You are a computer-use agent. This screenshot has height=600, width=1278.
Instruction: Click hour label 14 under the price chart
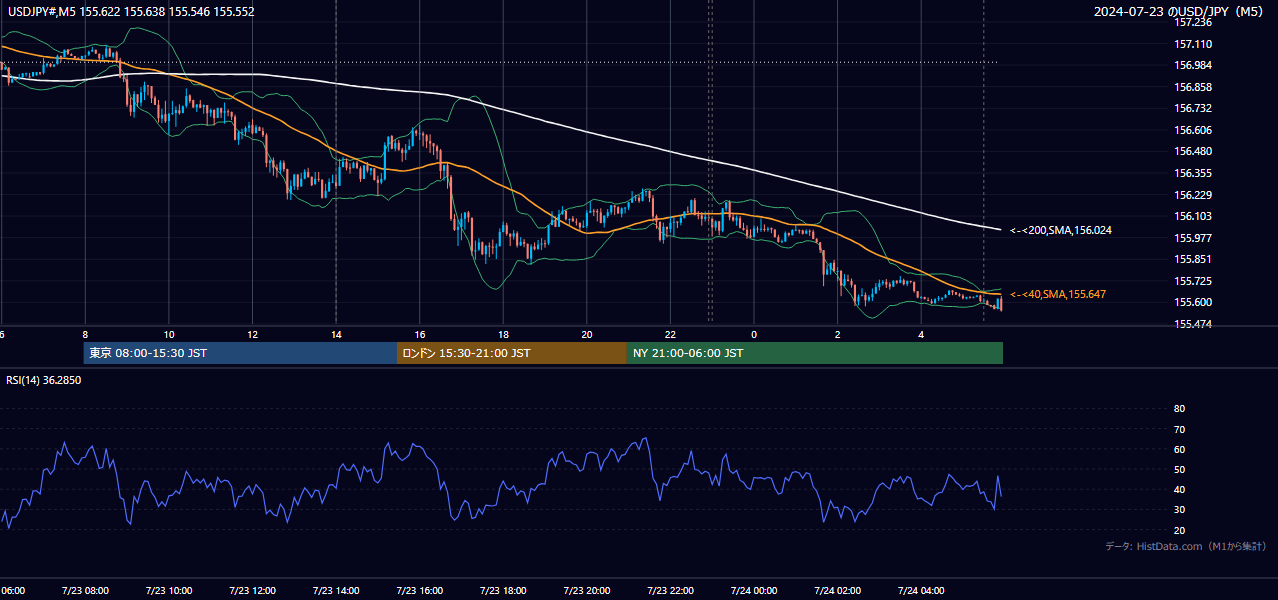coord(336,334)
